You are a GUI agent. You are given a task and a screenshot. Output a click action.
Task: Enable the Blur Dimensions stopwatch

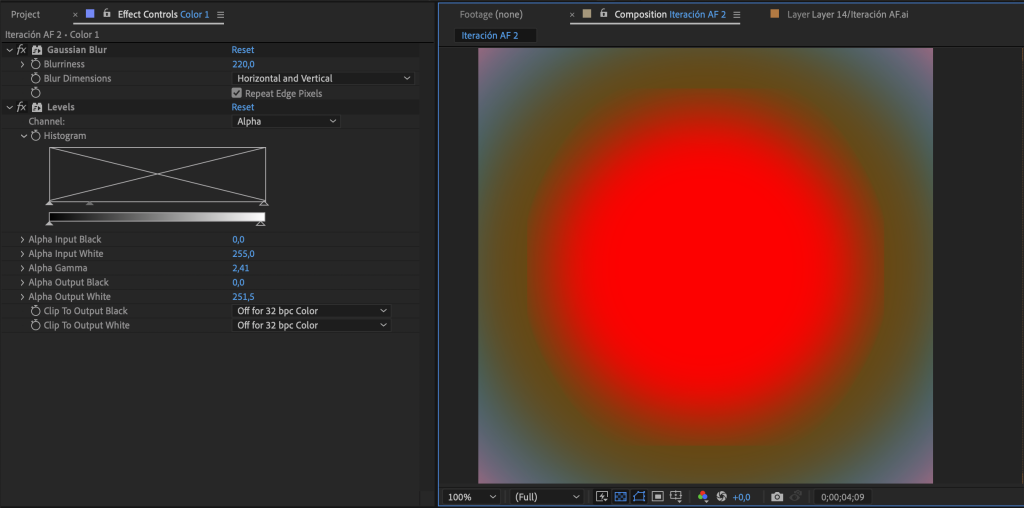pos(36,78)
